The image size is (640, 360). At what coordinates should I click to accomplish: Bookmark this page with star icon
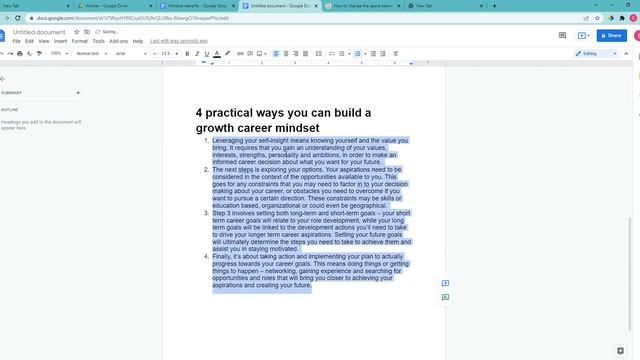pos(597,18)
